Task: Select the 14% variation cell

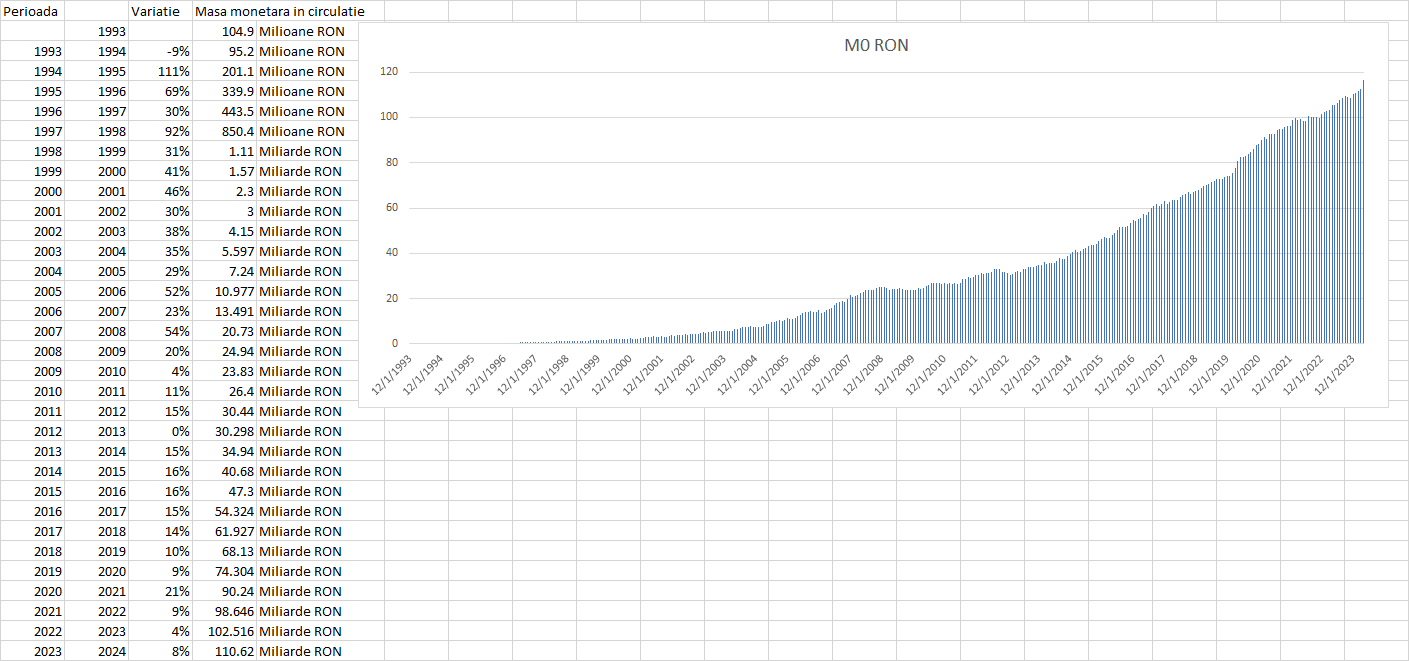Action: tap(161, 531)
